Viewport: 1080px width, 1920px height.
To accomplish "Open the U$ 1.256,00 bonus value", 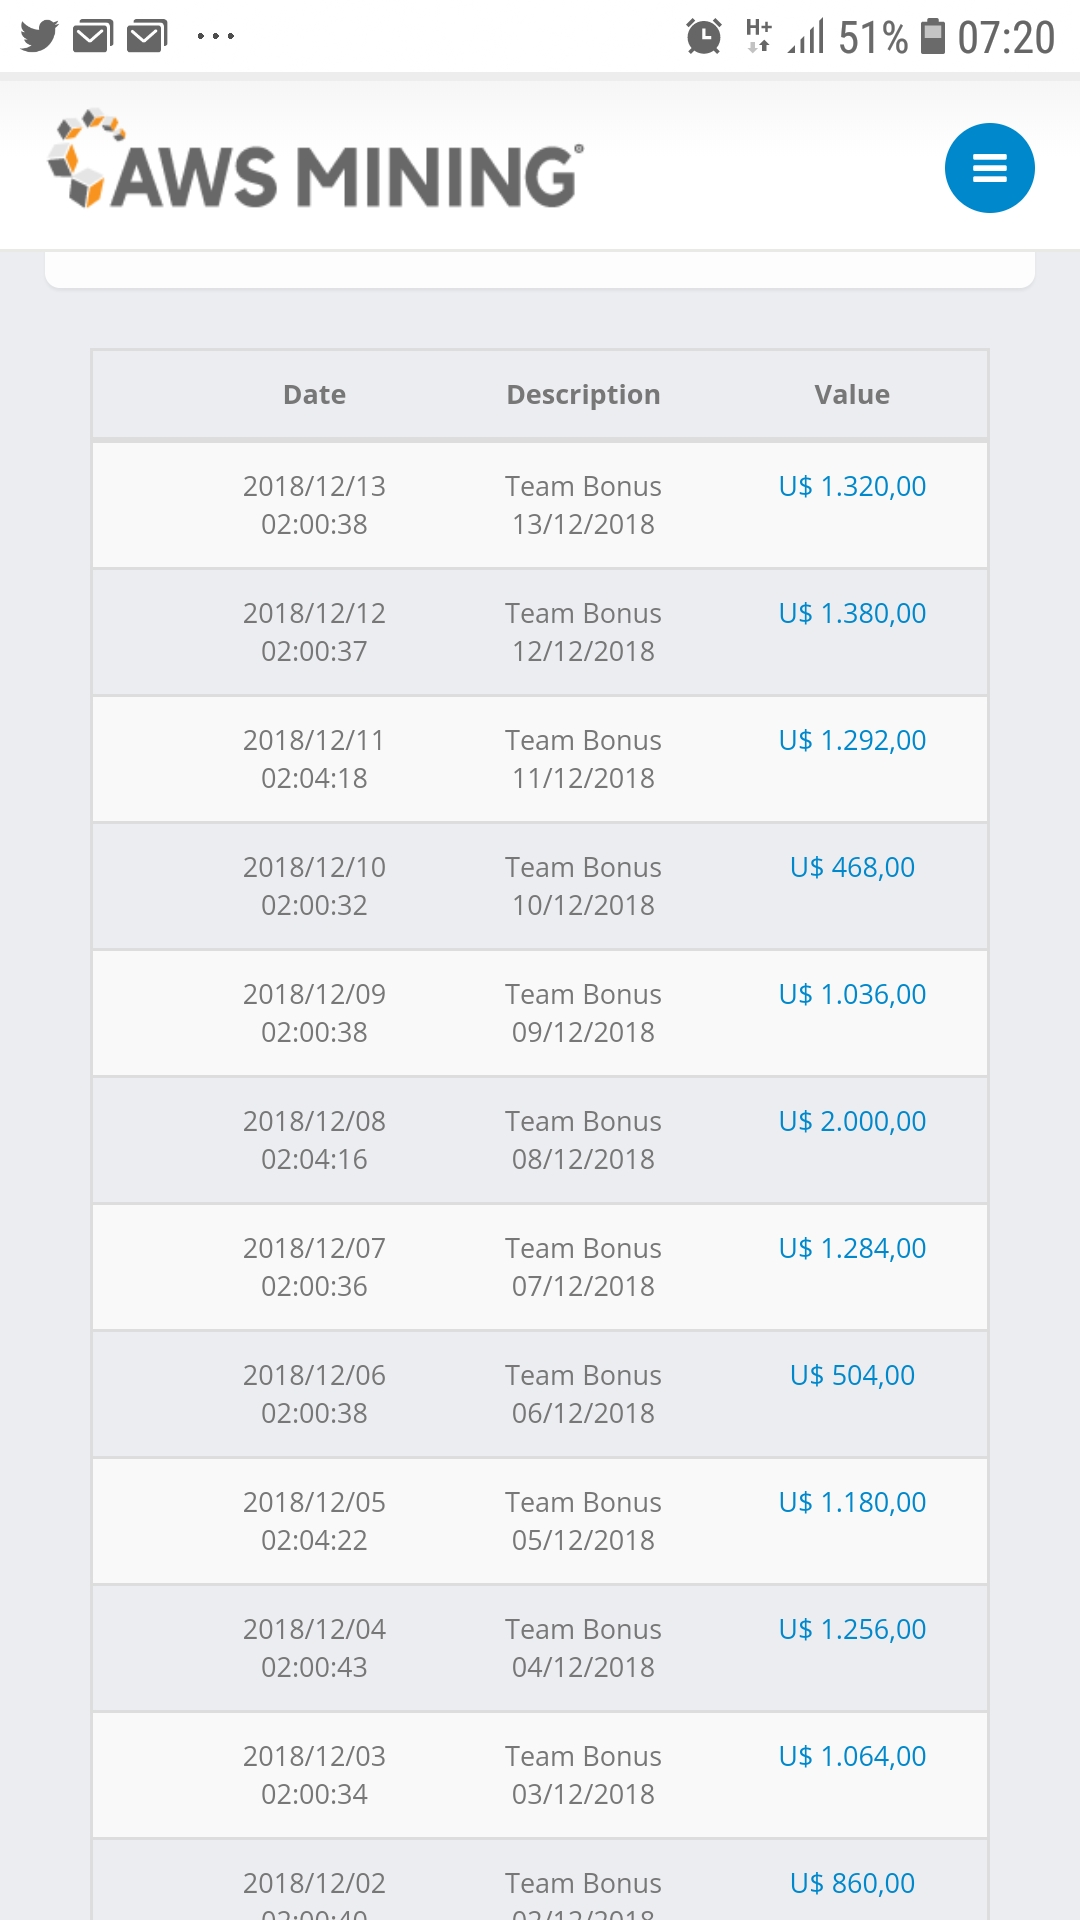I will point(852,1630).
